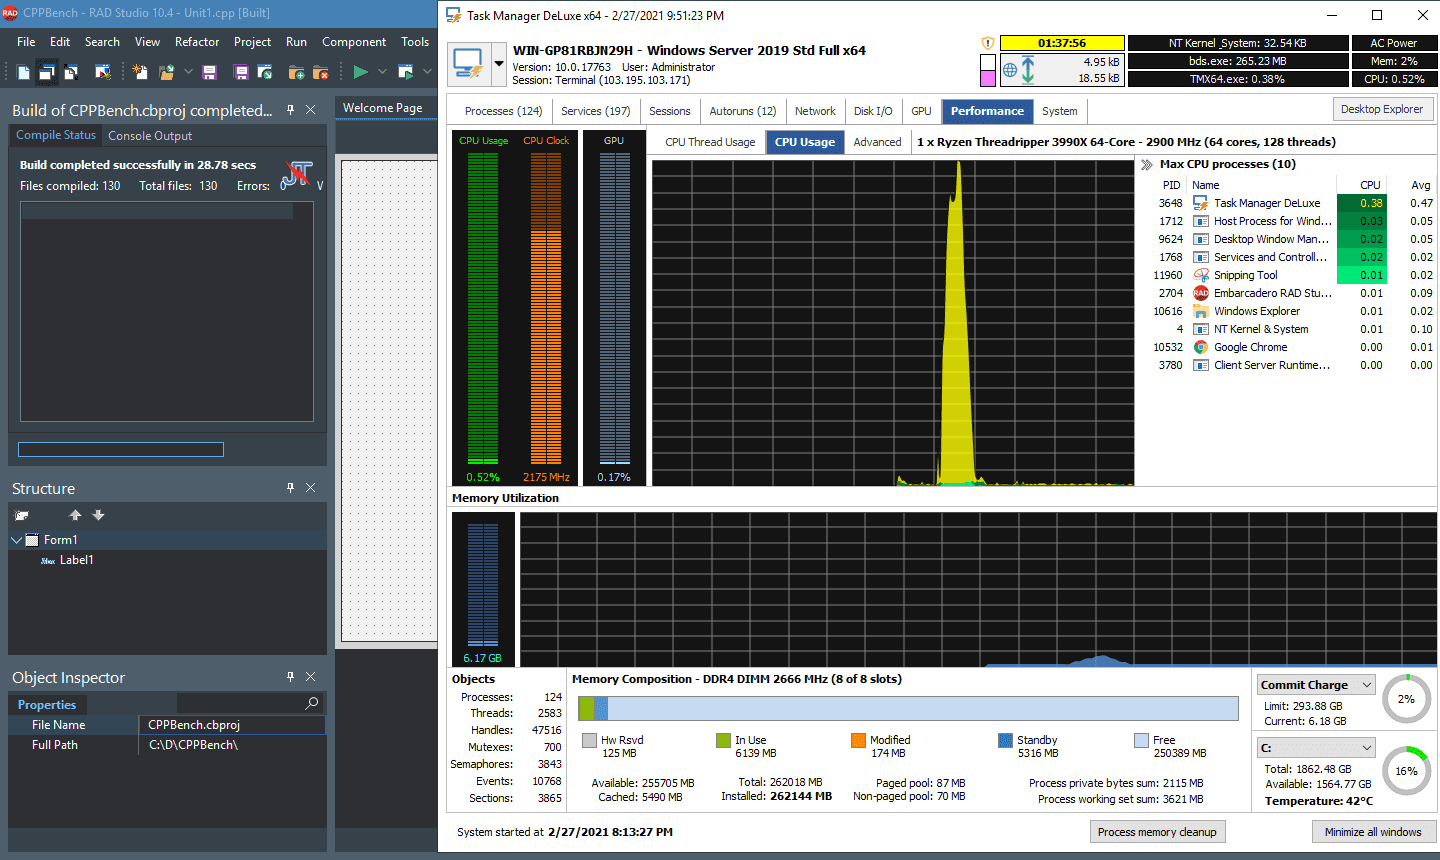
Task: Select Label1 in the Structure tree
Action: point(76,560)
